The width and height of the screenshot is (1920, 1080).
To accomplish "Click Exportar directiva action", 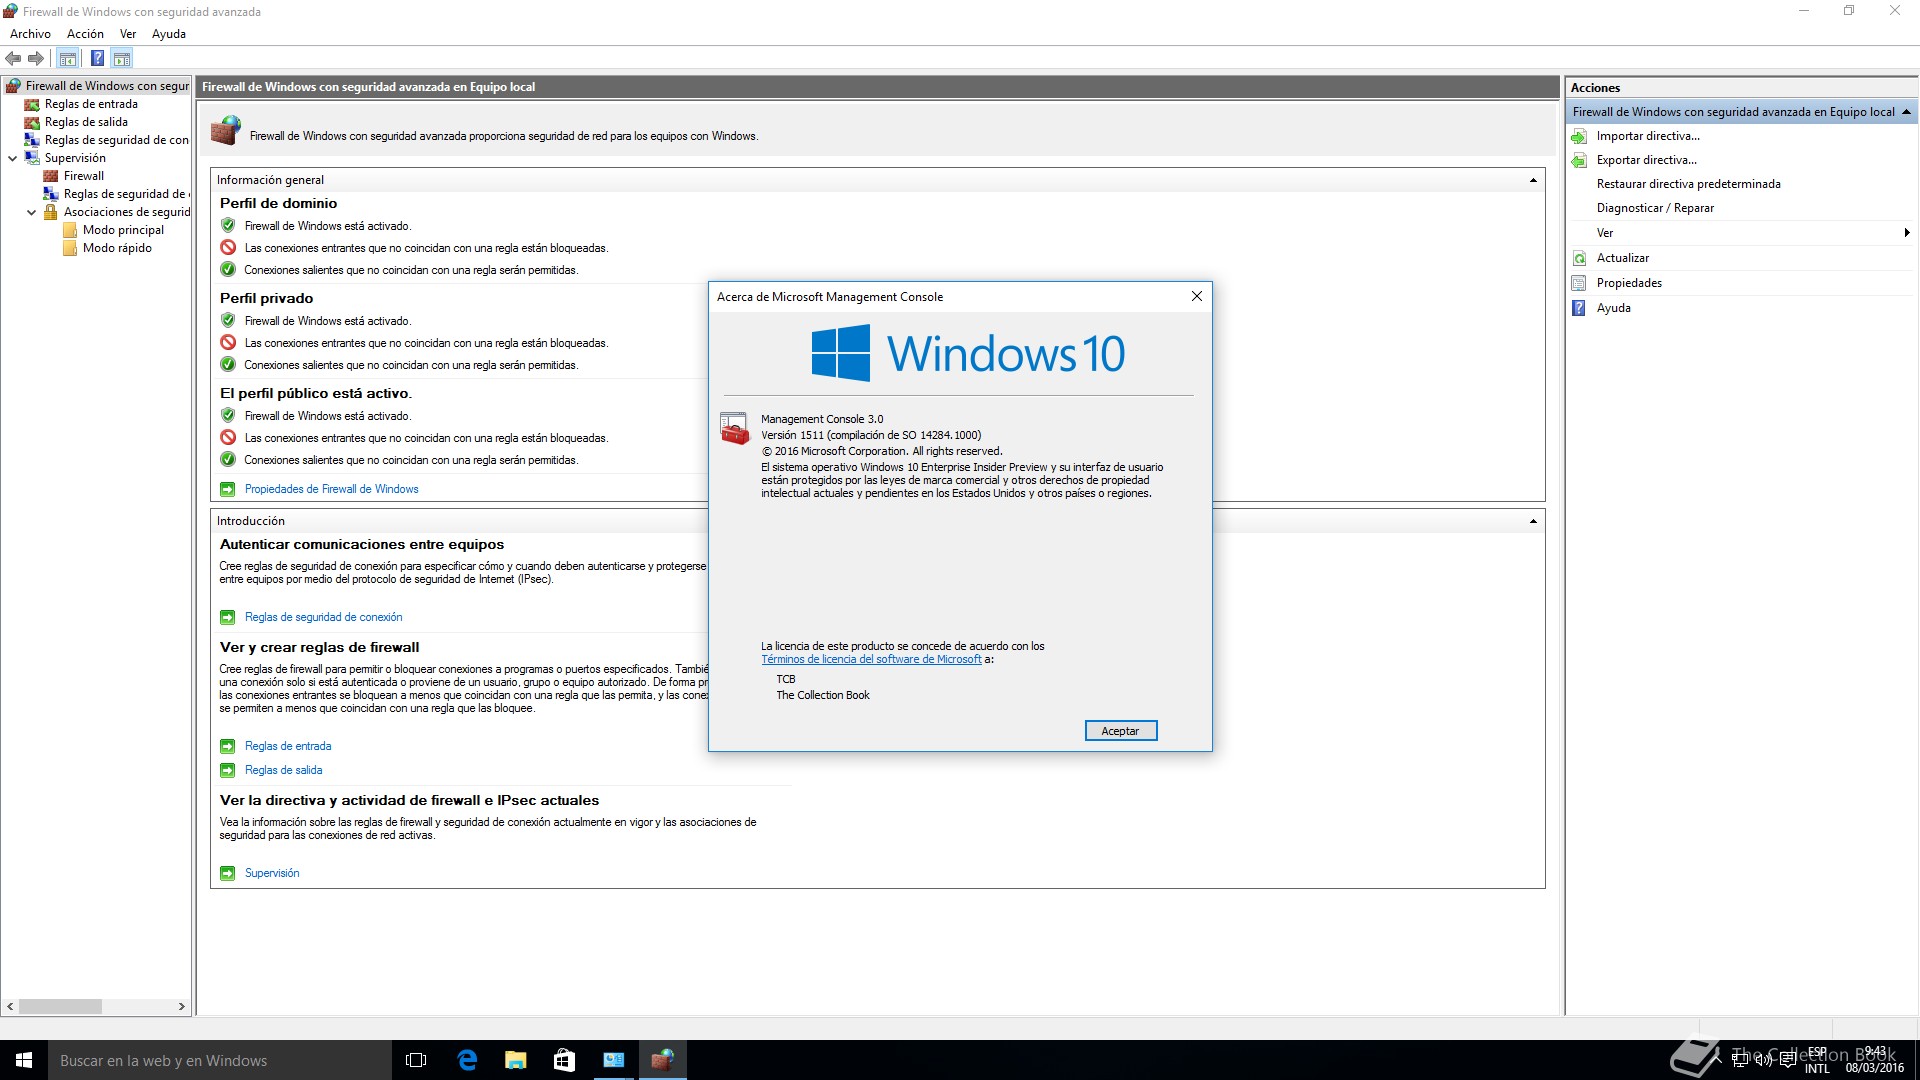I will tap(1647, 160).
